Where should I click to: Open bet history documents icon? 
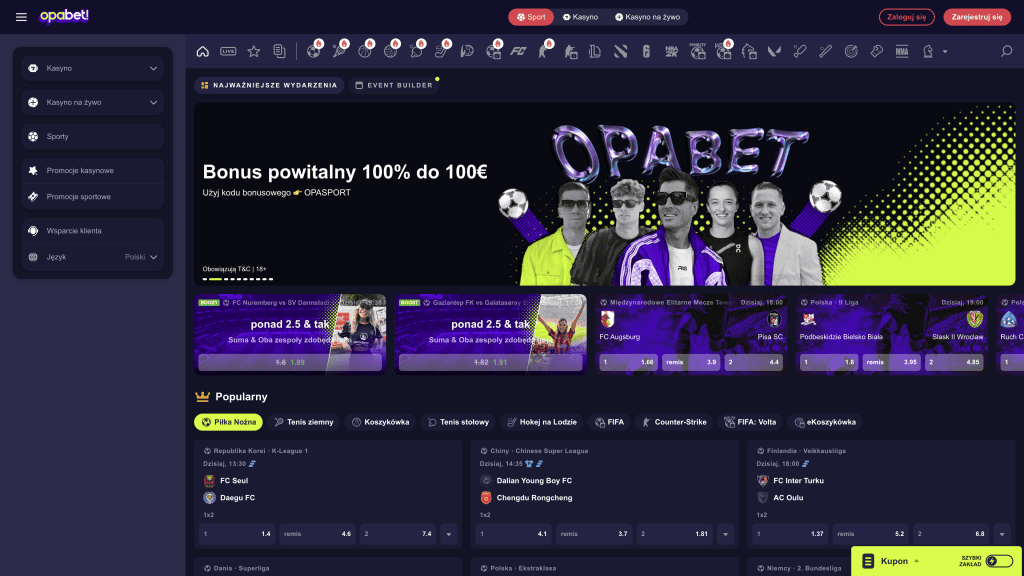279,52
